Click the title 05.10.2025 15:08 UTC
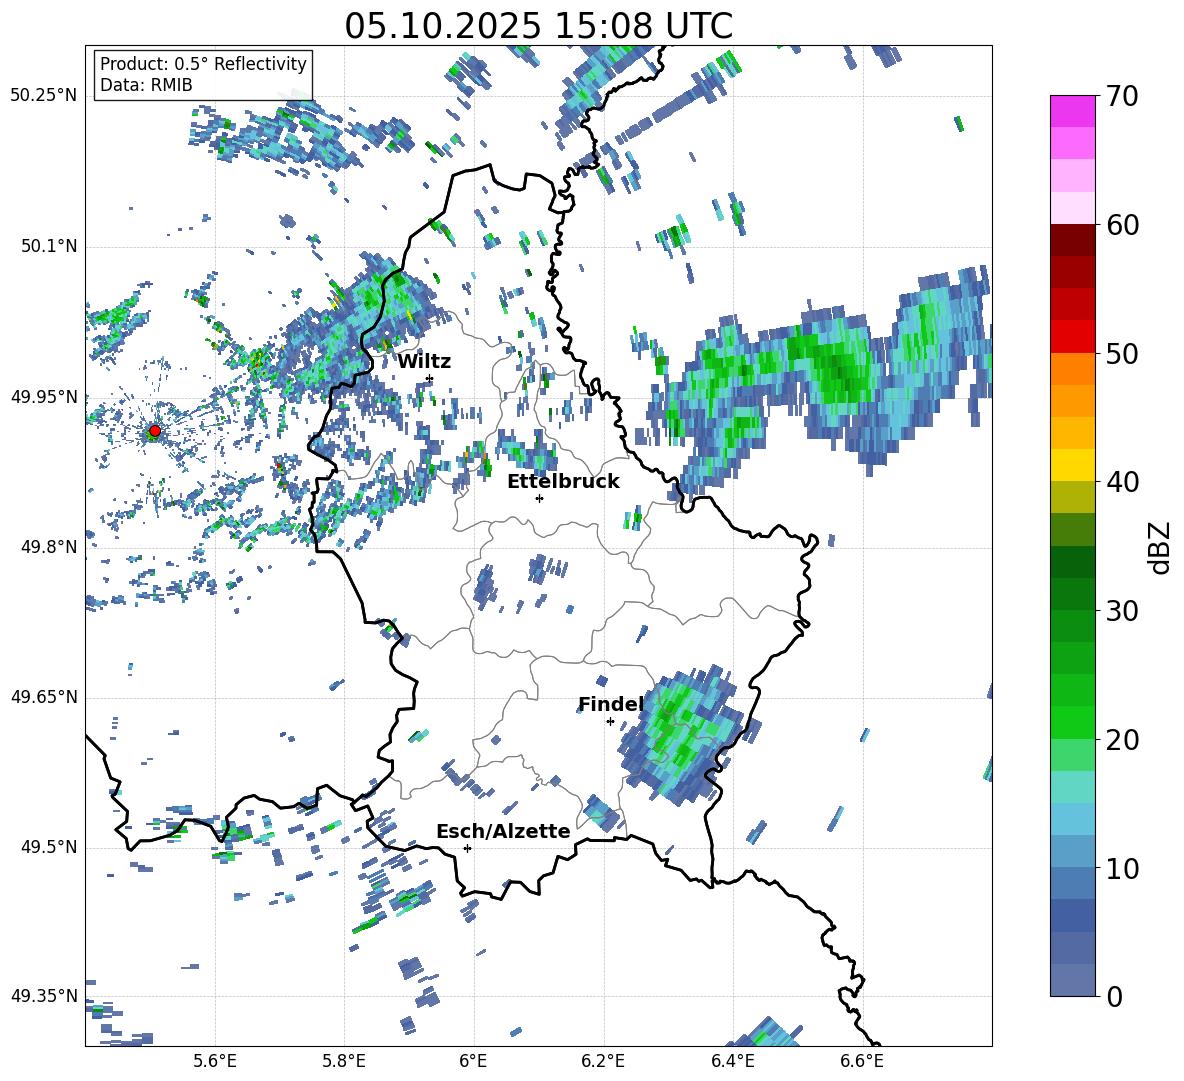This screenshot has width=1184, height=1081. click(x=538, y=26)
